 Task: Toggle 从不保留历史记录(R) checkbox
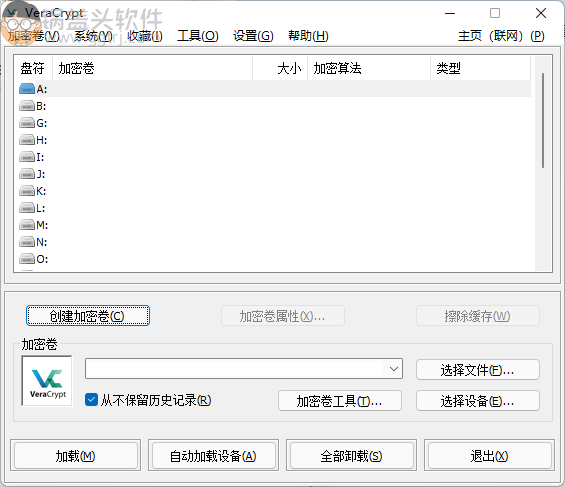pos(91,400)
